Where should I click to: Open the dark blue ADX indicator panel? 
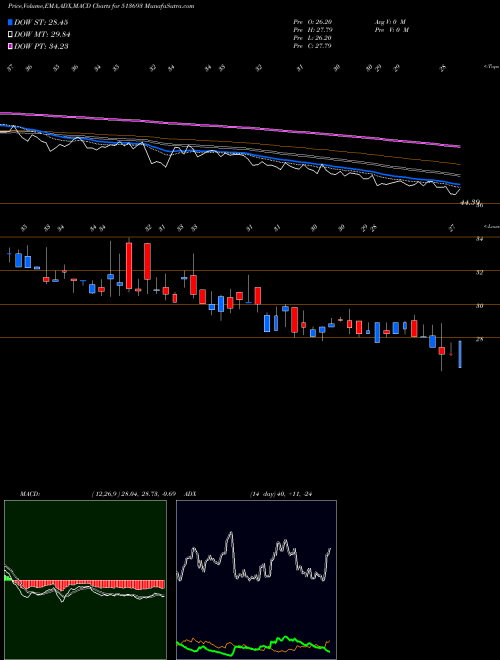[256, 580]
